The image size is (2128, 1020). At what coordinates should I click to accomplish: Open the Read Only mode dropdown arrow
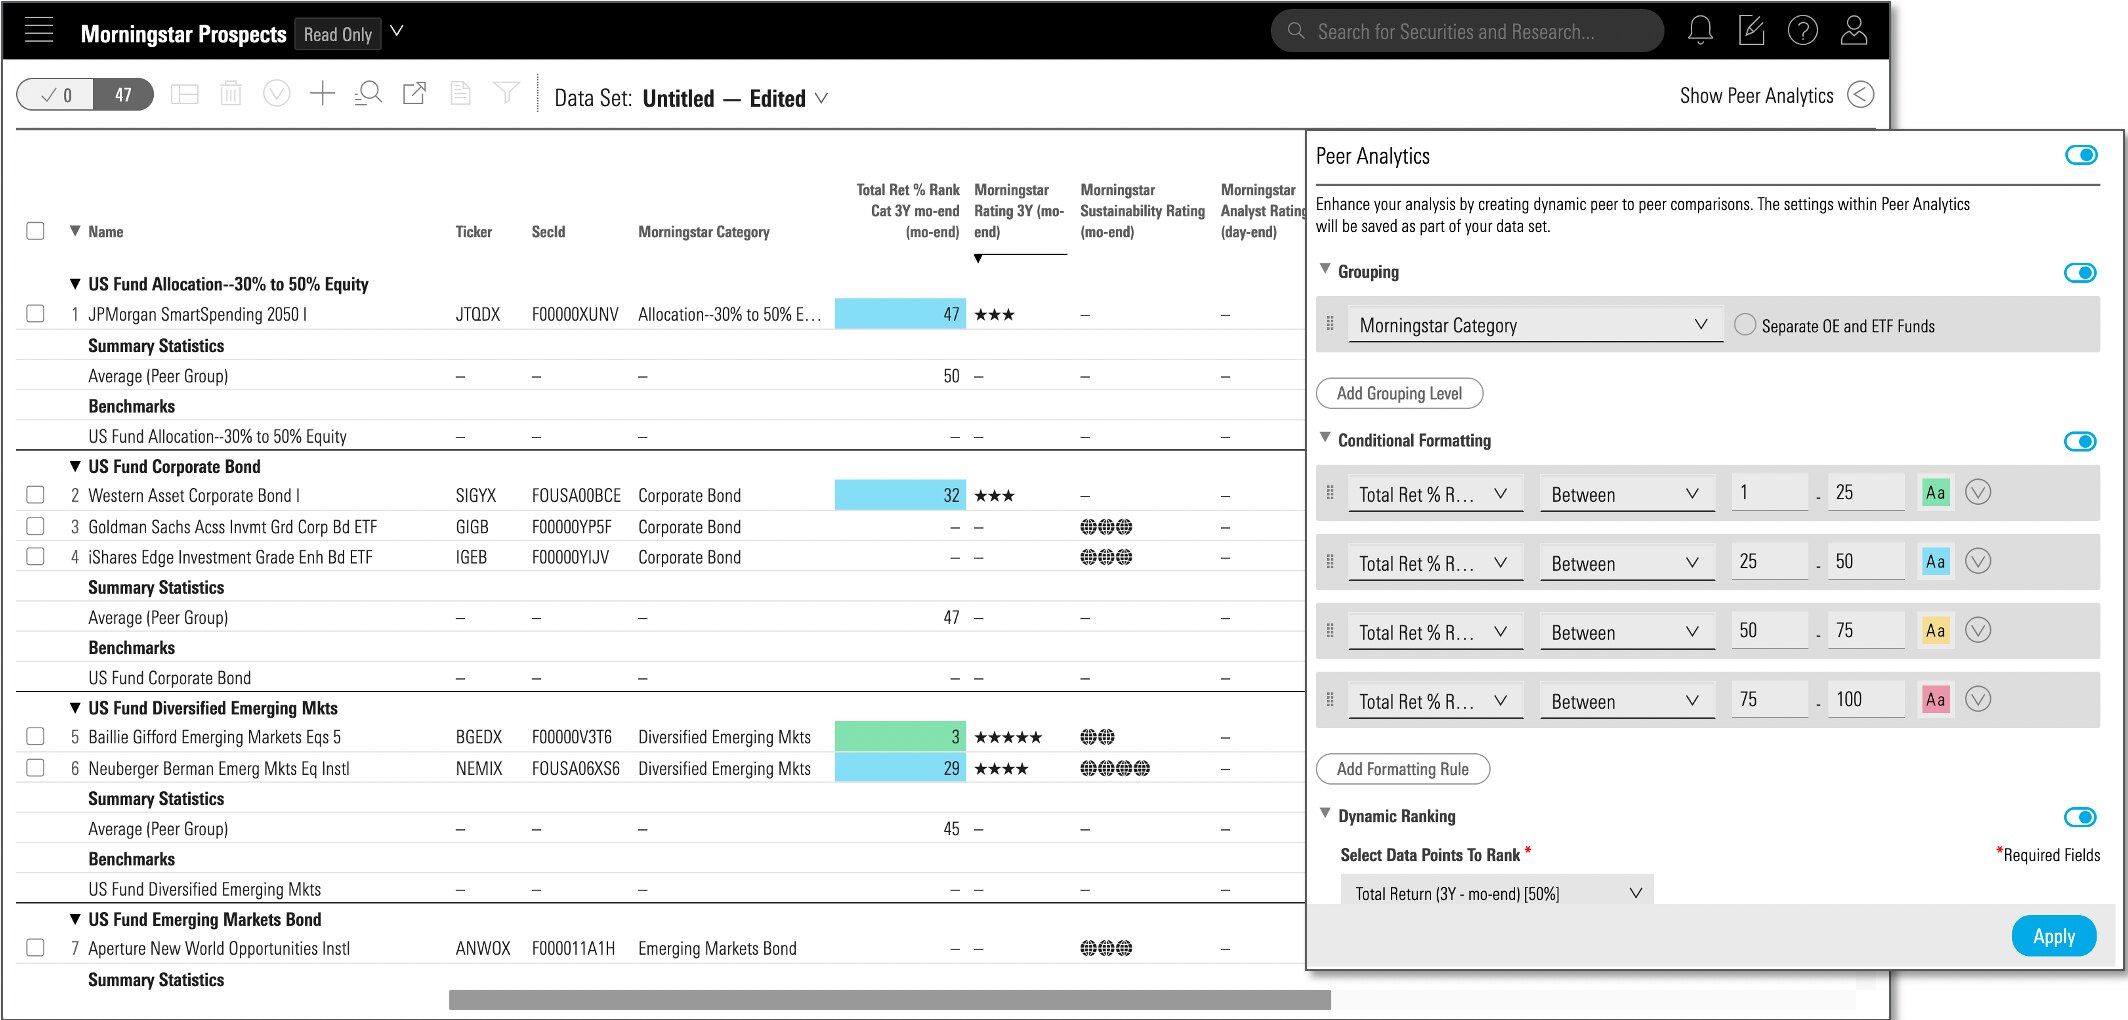397,31
